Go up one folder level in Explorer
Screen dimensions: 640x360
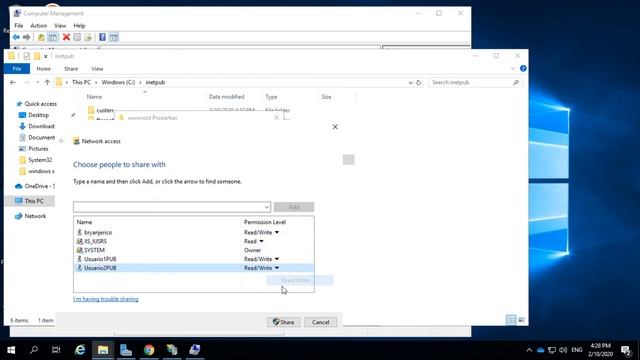(47, 82)
